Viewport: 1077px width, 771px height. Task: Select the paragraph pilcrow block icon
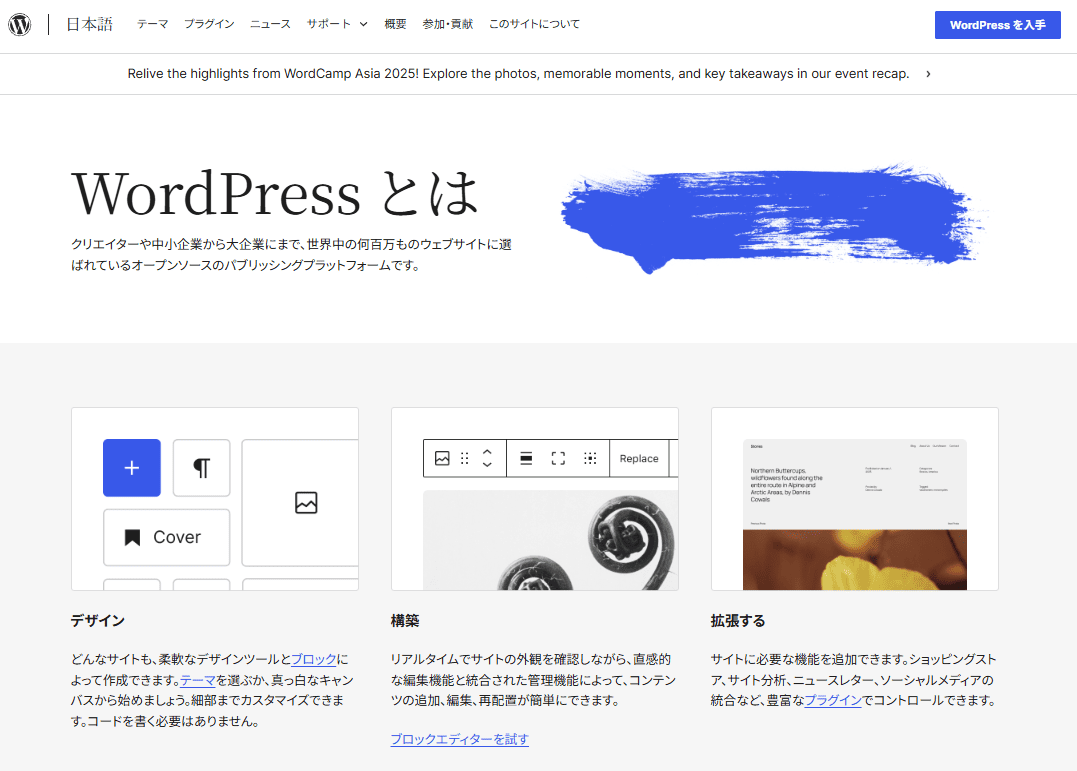coord(201,468)
